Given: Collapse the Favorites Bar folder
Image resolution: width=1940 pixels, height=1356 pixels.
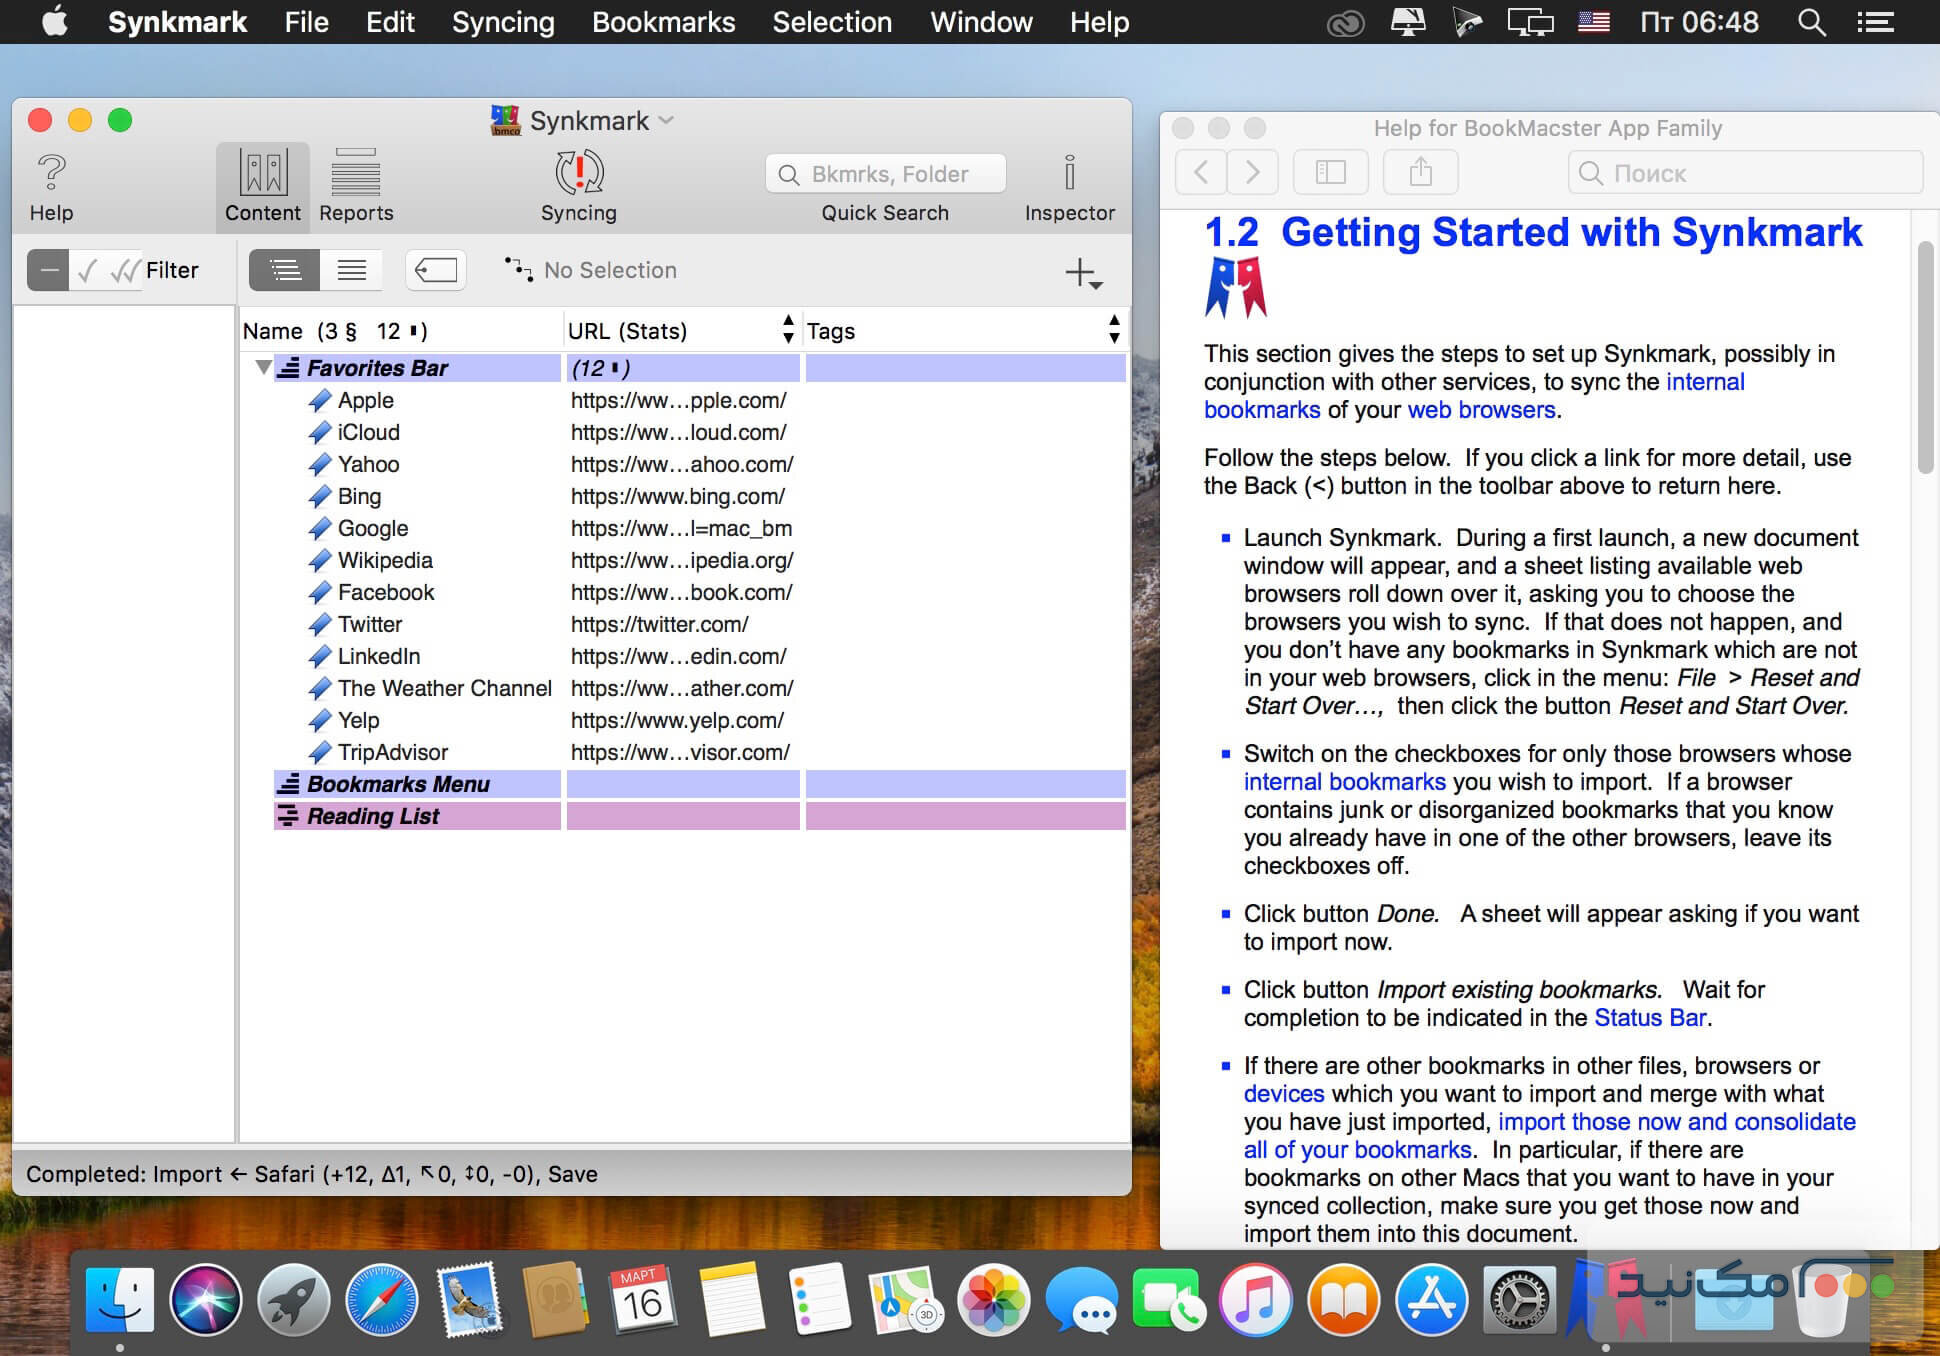Looking at the screenshot, I should (263, 368).
